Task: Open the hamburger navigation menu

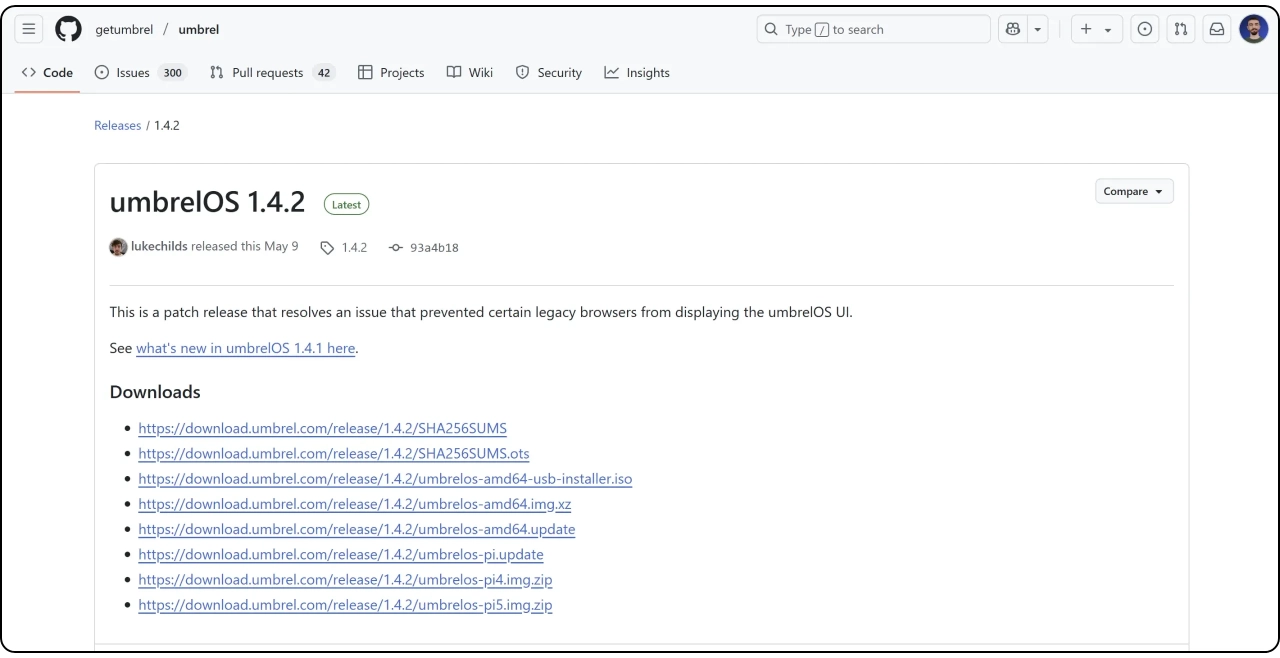Action: [x=29, y=29]
